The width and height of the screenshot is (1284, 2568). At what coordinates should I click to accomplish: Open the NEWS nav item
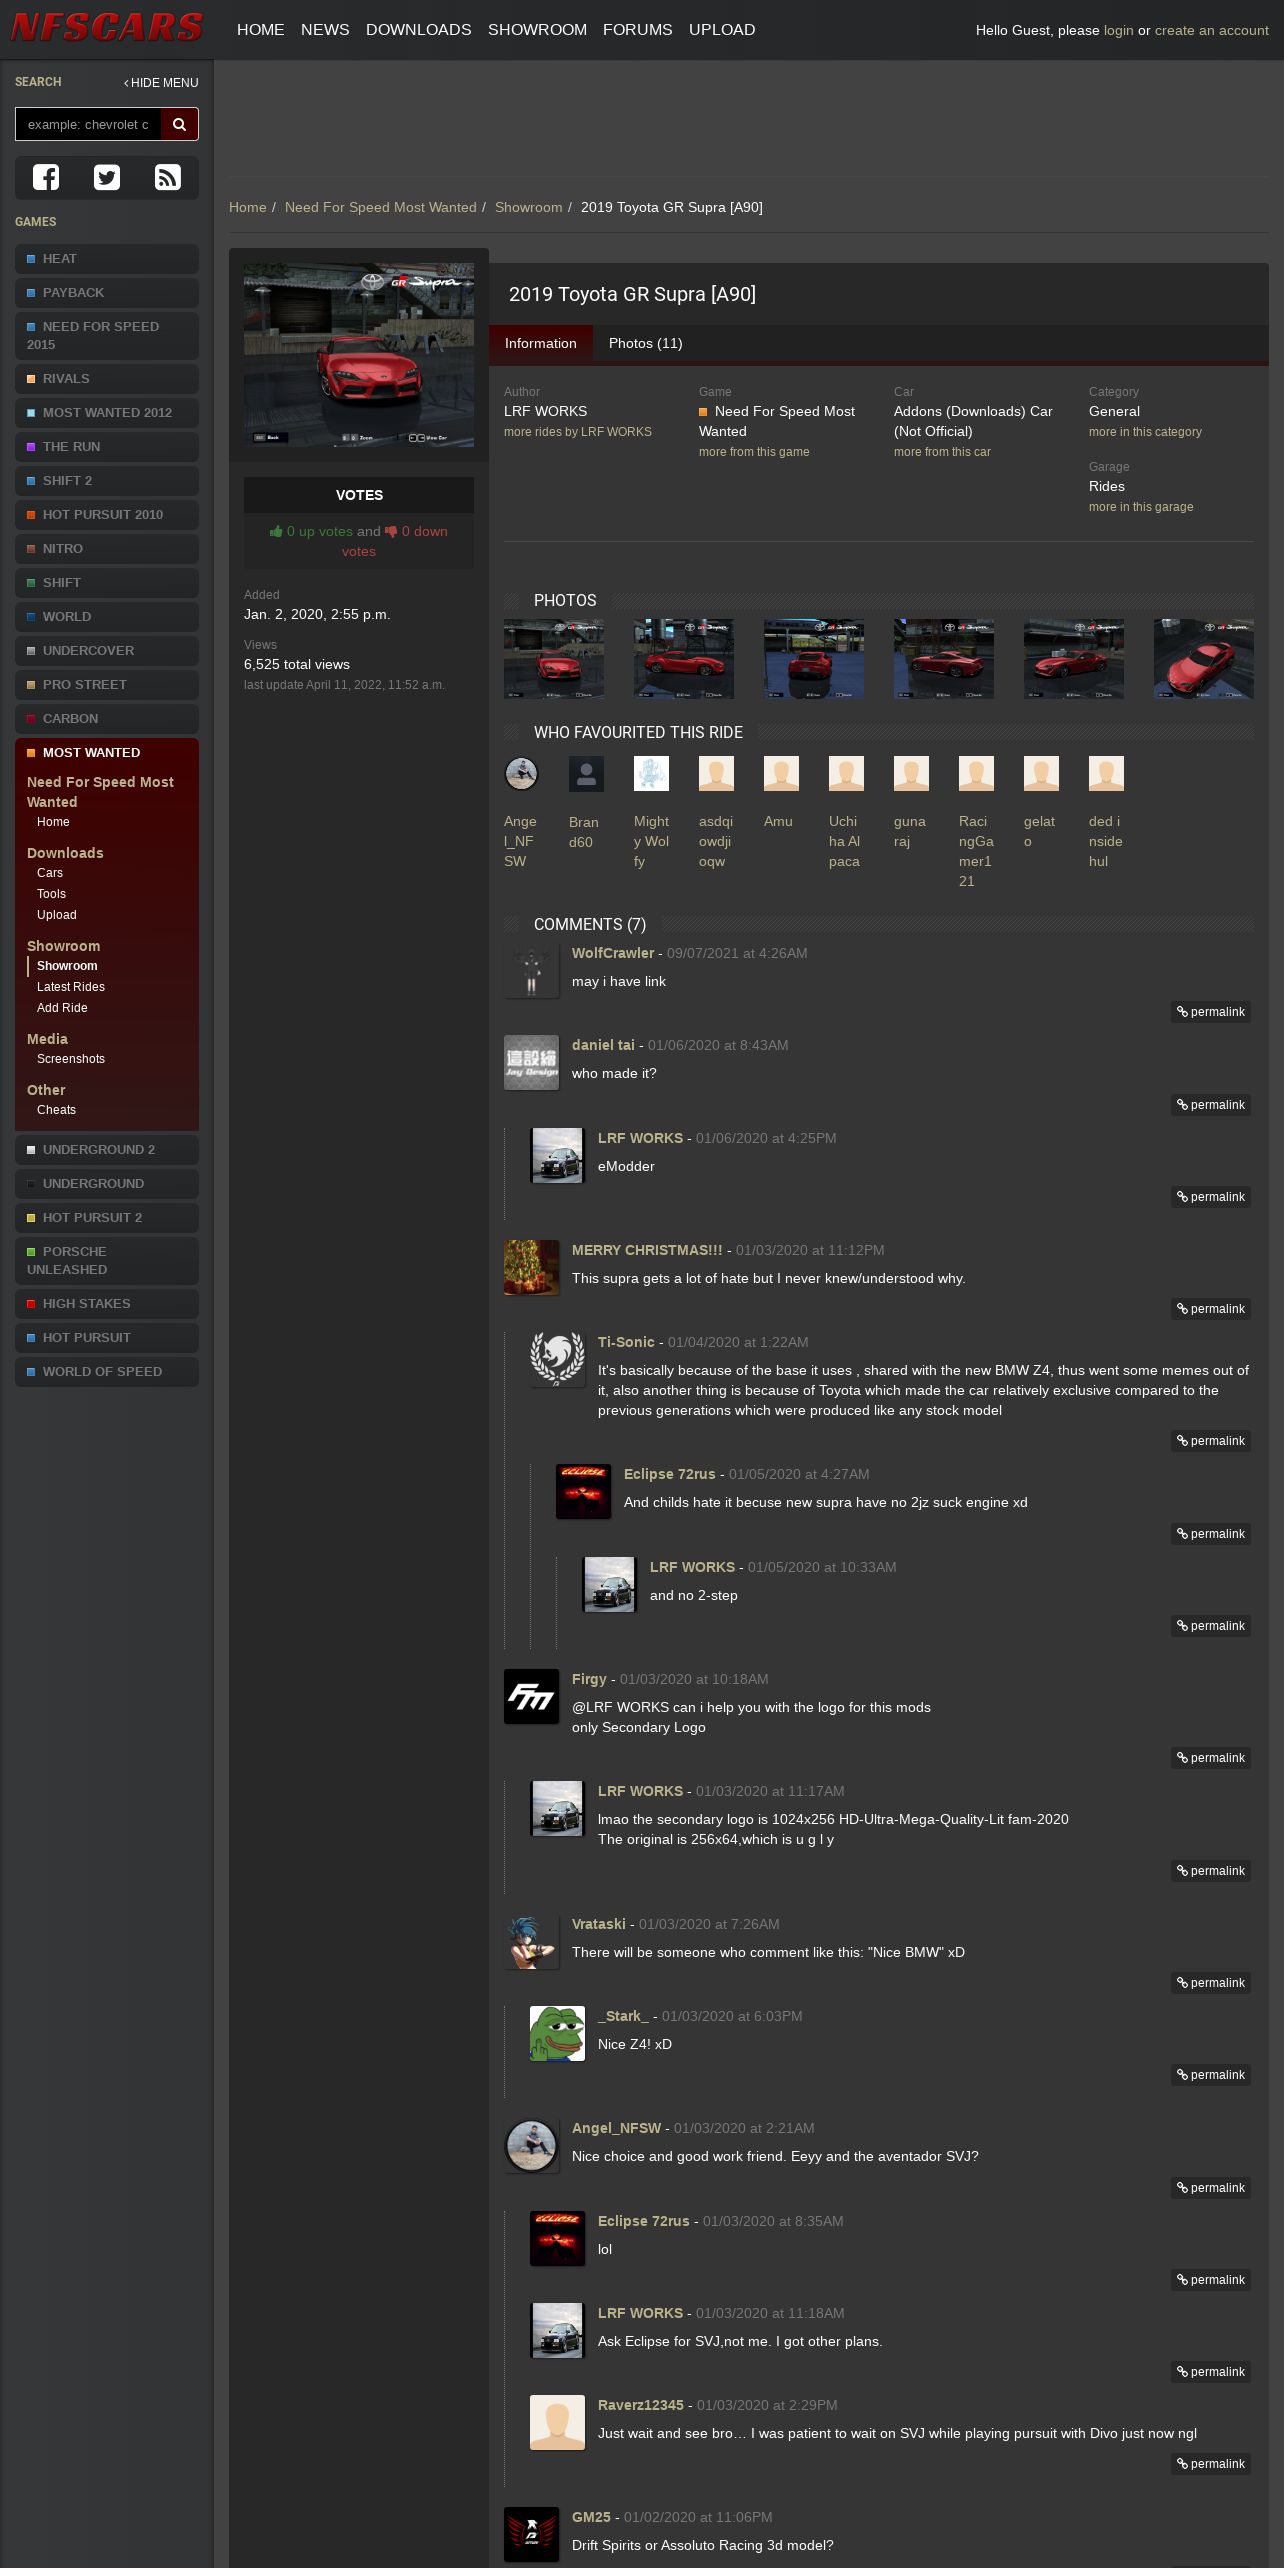pos(325,30)
